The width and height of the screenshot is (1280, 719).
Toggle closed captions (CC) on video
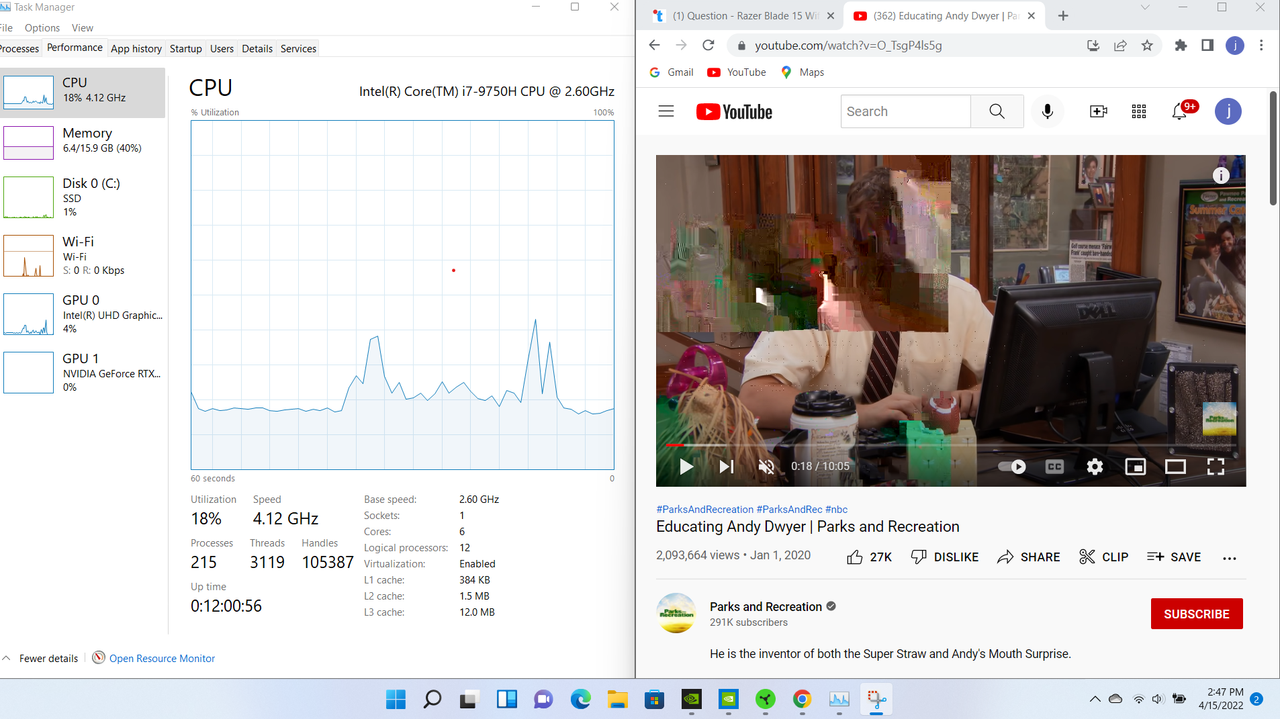click(1054, 467)
